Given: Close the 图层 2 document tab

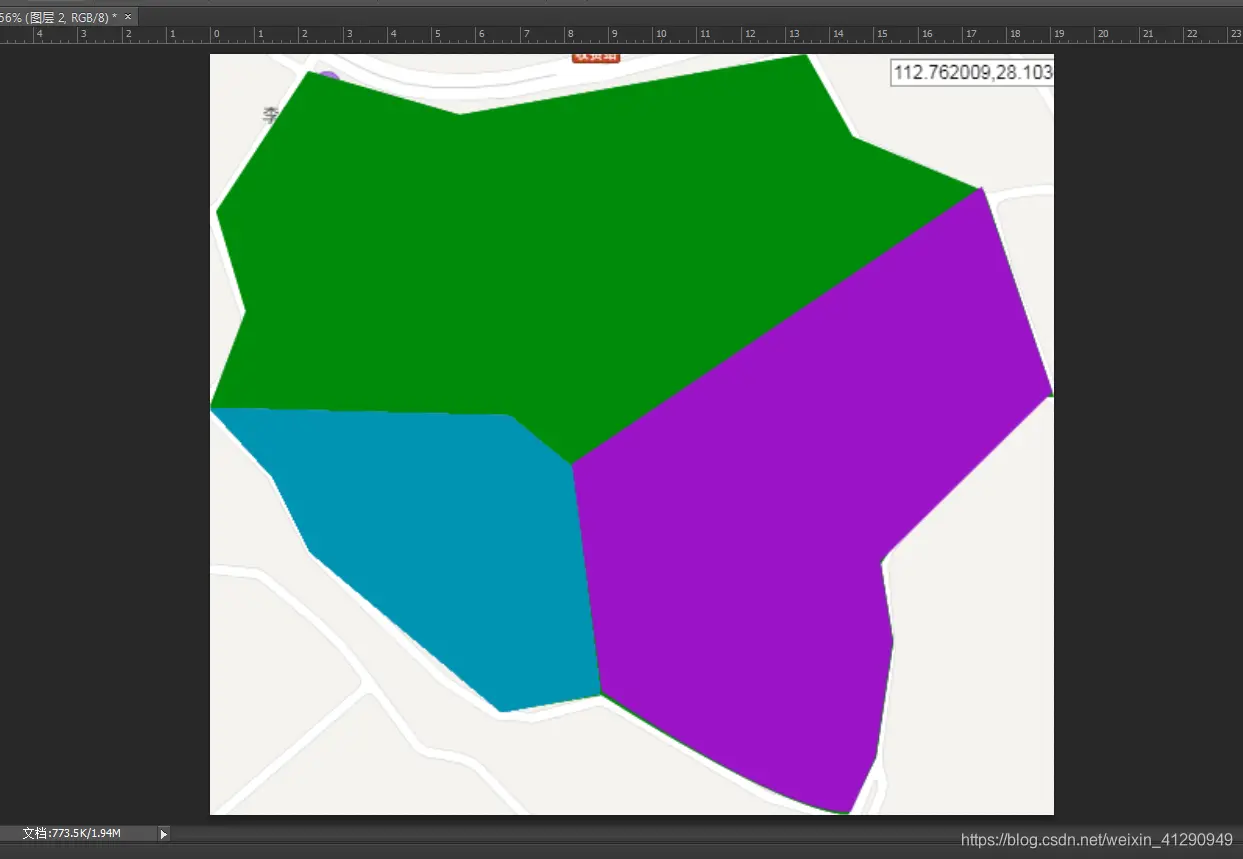Looking at the screenshot, I should pyautogui.click(x=128, y=17).
